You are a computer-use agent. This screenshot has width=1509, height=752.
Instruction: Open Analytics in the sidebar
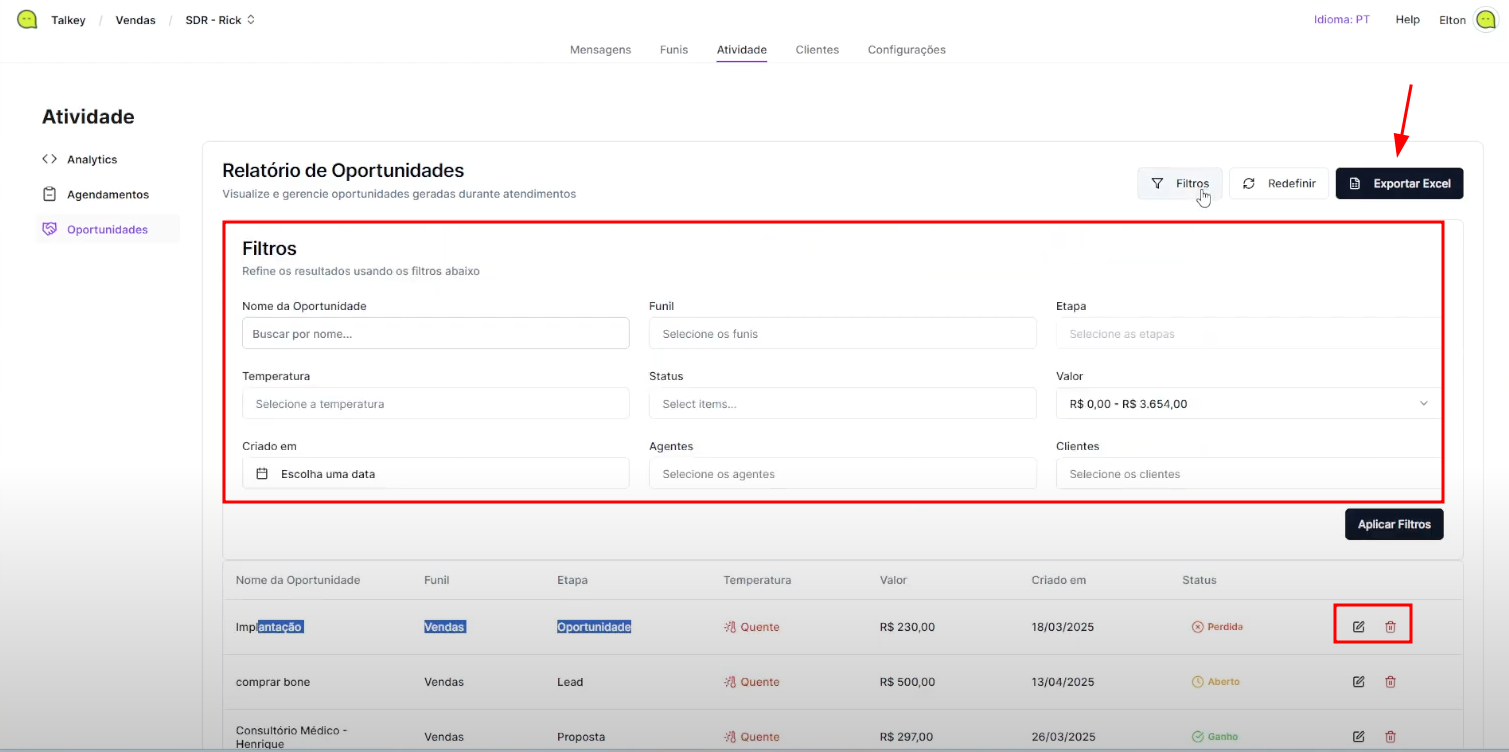[92, 160]
